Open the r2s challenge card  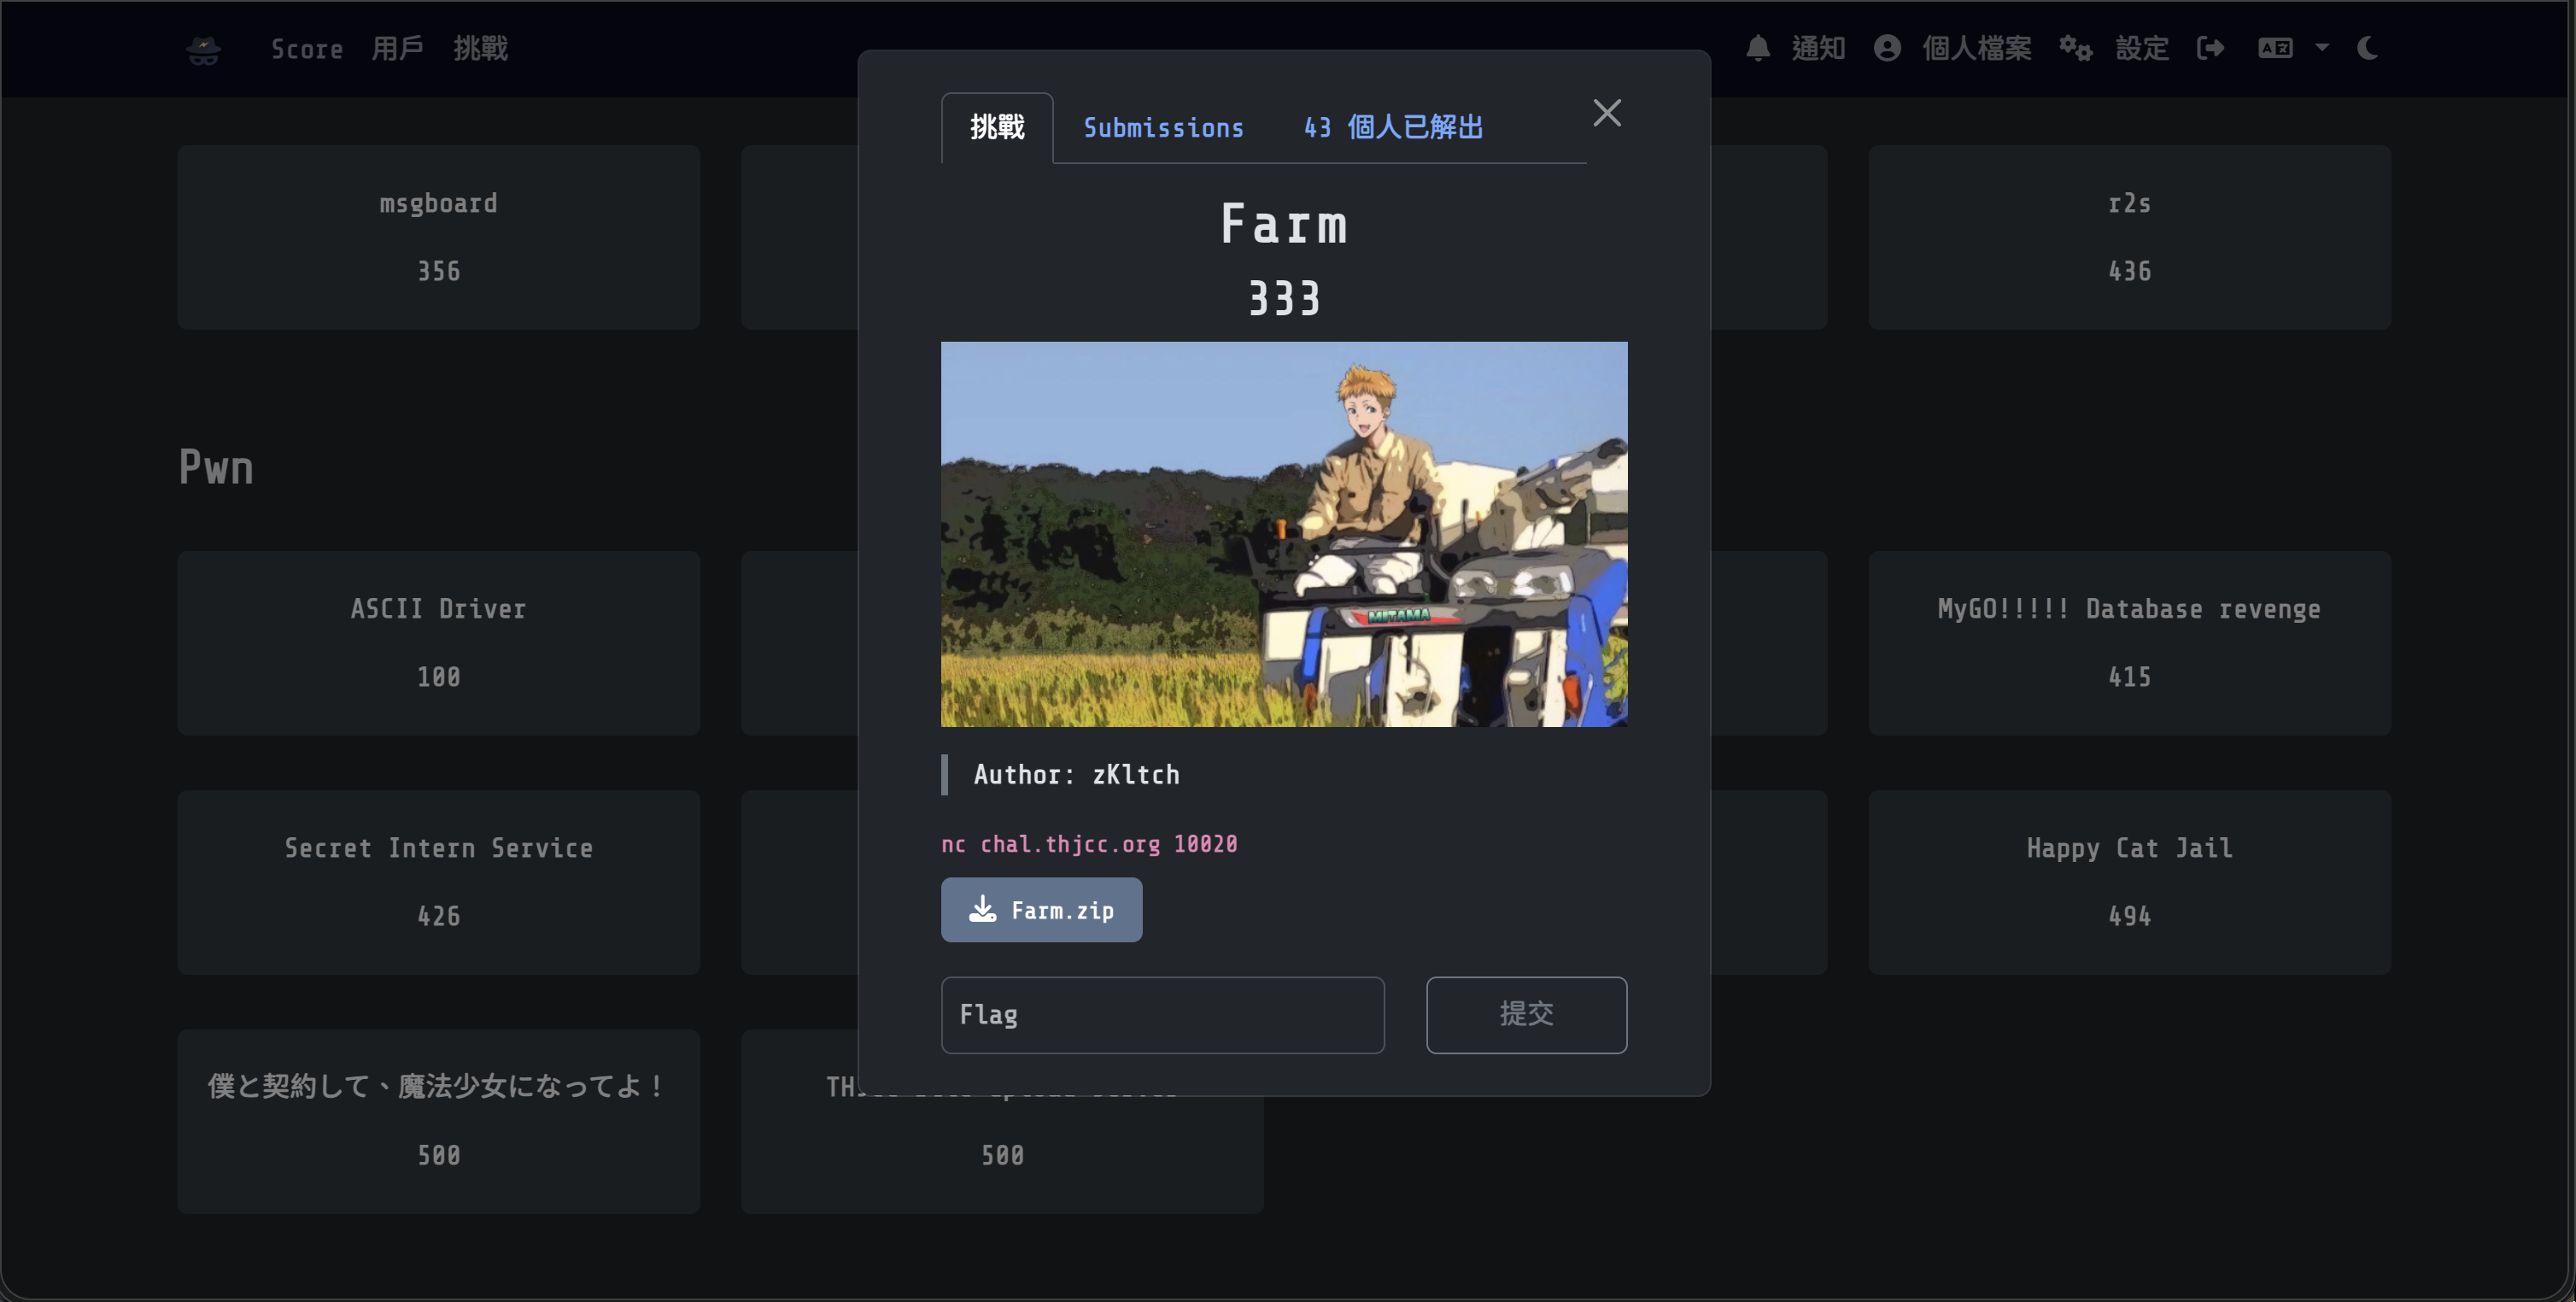pyautogui.click(x=2129, y=237)
